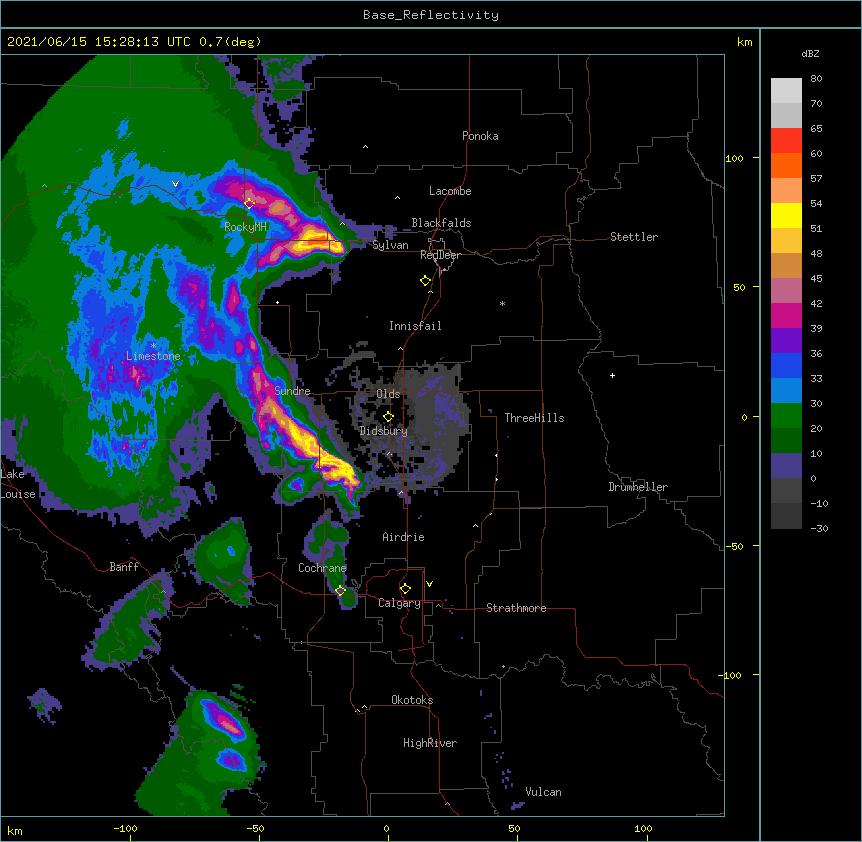Click the Innisfail city label
The image size is (862, 842).
tap(415, 326)
